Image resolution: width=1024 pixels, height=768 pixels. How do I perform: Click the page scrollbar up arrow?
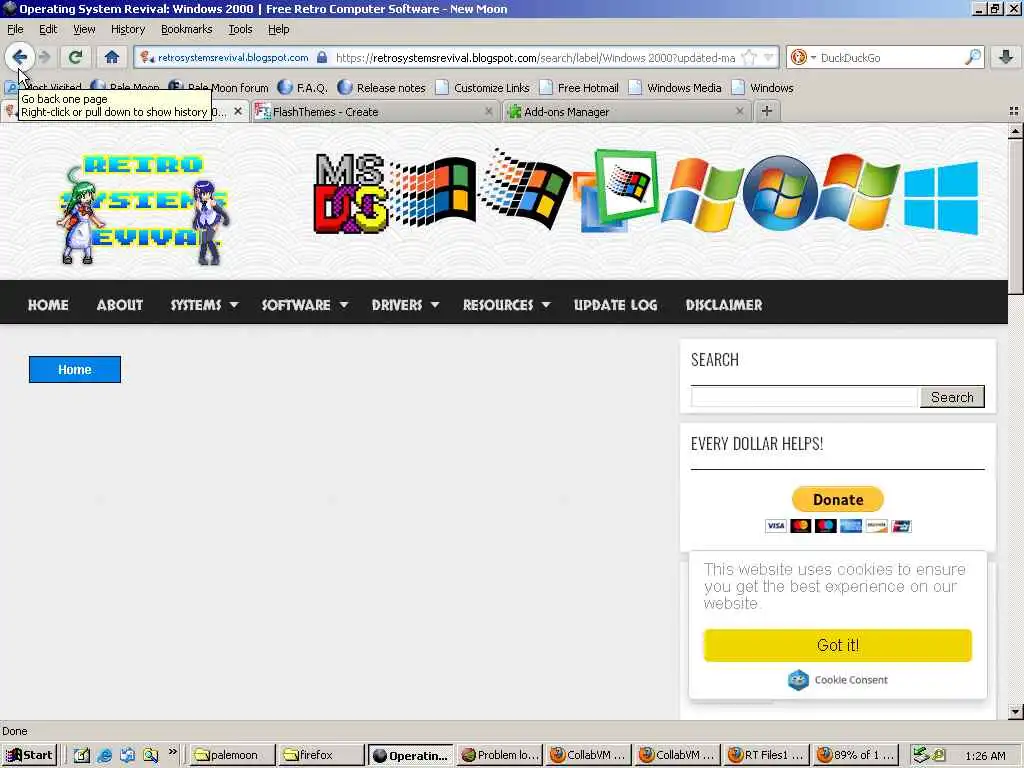1015,131
